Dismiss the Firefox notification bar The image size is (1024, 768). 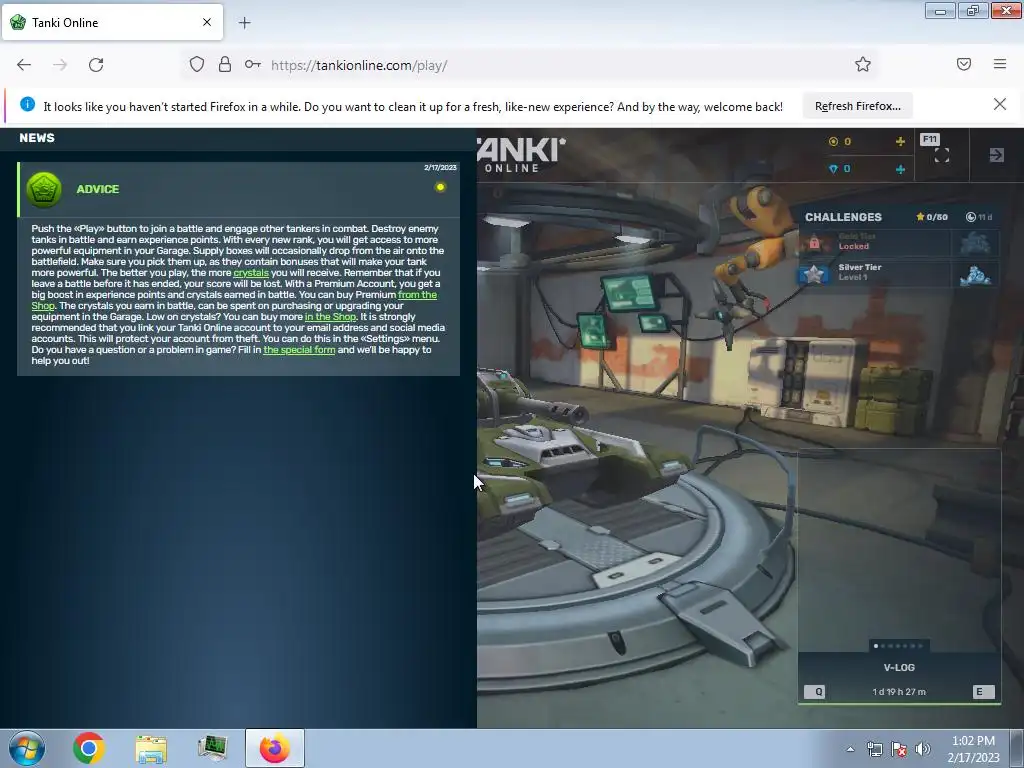coord(1000,104)
